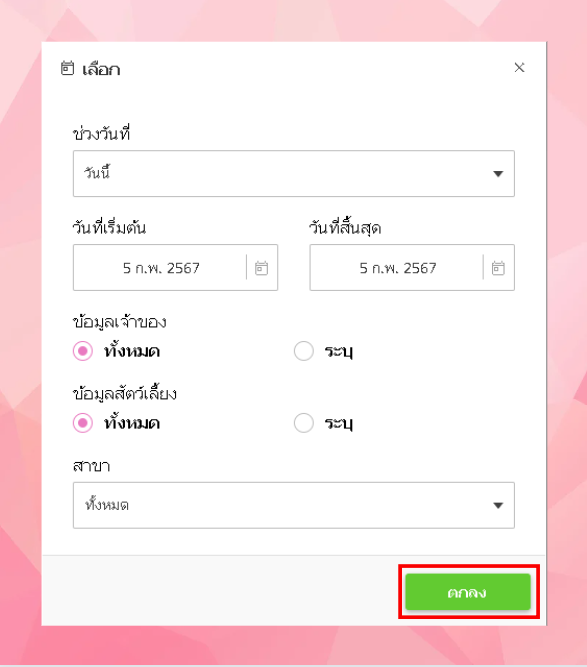Click the วันที่เริ่มต้น date field
The height and width of the screenshot is (667, 587).
click(x=175, y=268)
